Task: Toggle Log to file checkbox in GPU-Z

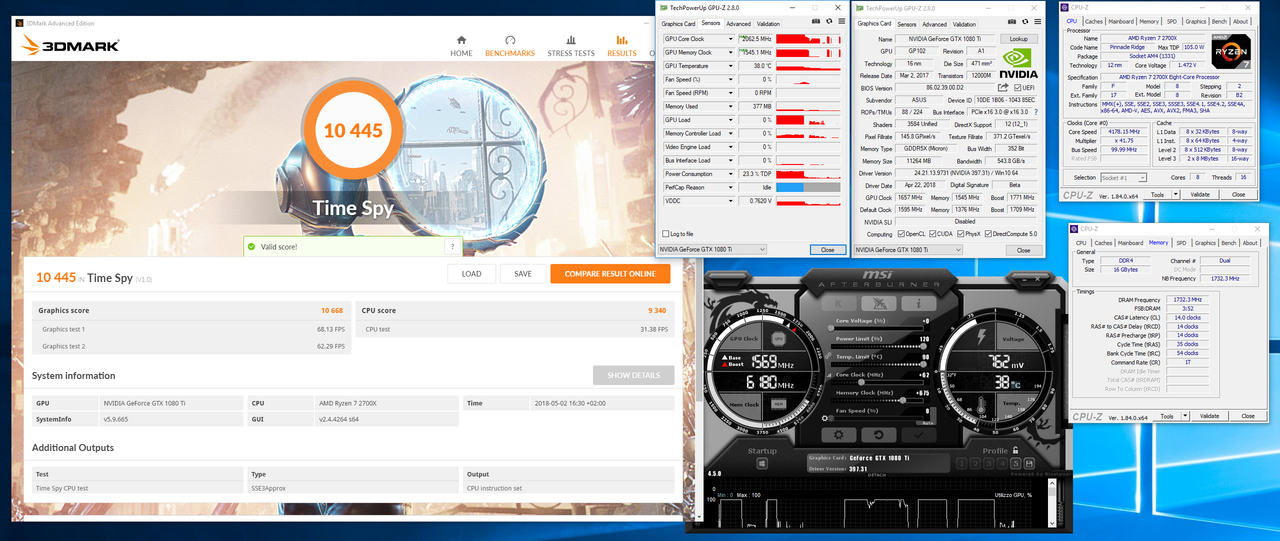Action: 665,234
